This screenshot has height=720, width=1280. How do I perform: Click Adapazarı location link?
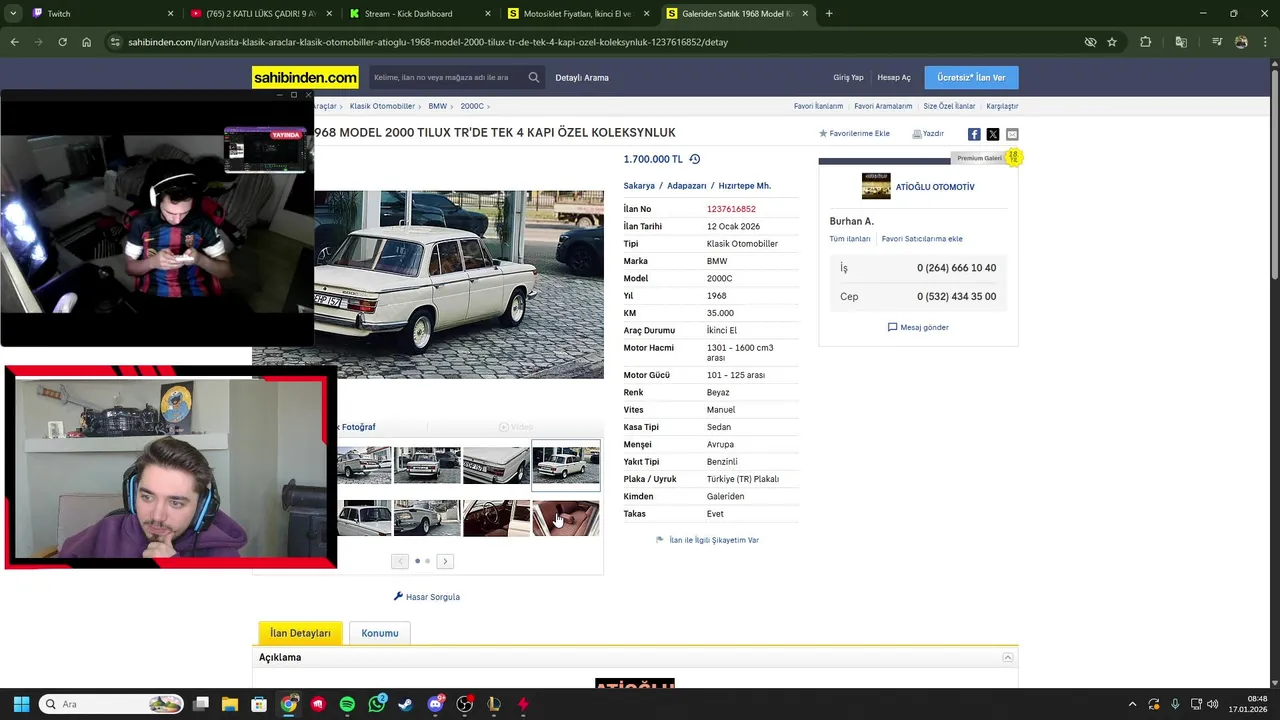(687, 186)
